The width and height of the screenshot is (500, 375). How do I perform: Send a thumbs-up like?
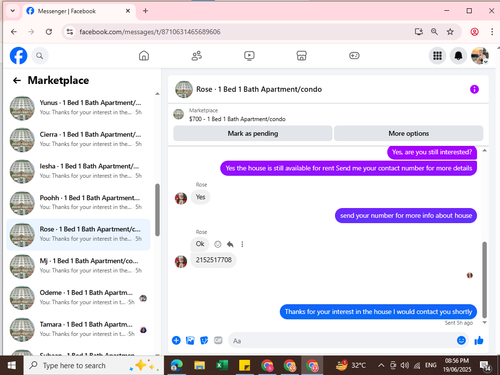click(x=479, y=340)
